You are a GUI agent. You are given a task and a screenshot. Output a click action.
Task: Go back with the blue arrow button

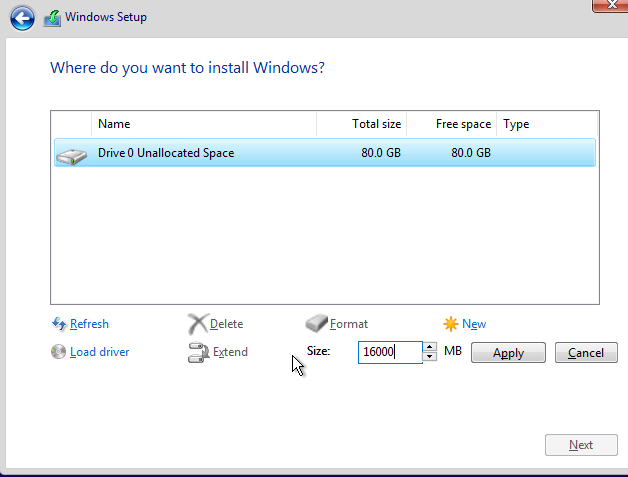[22, 18]
